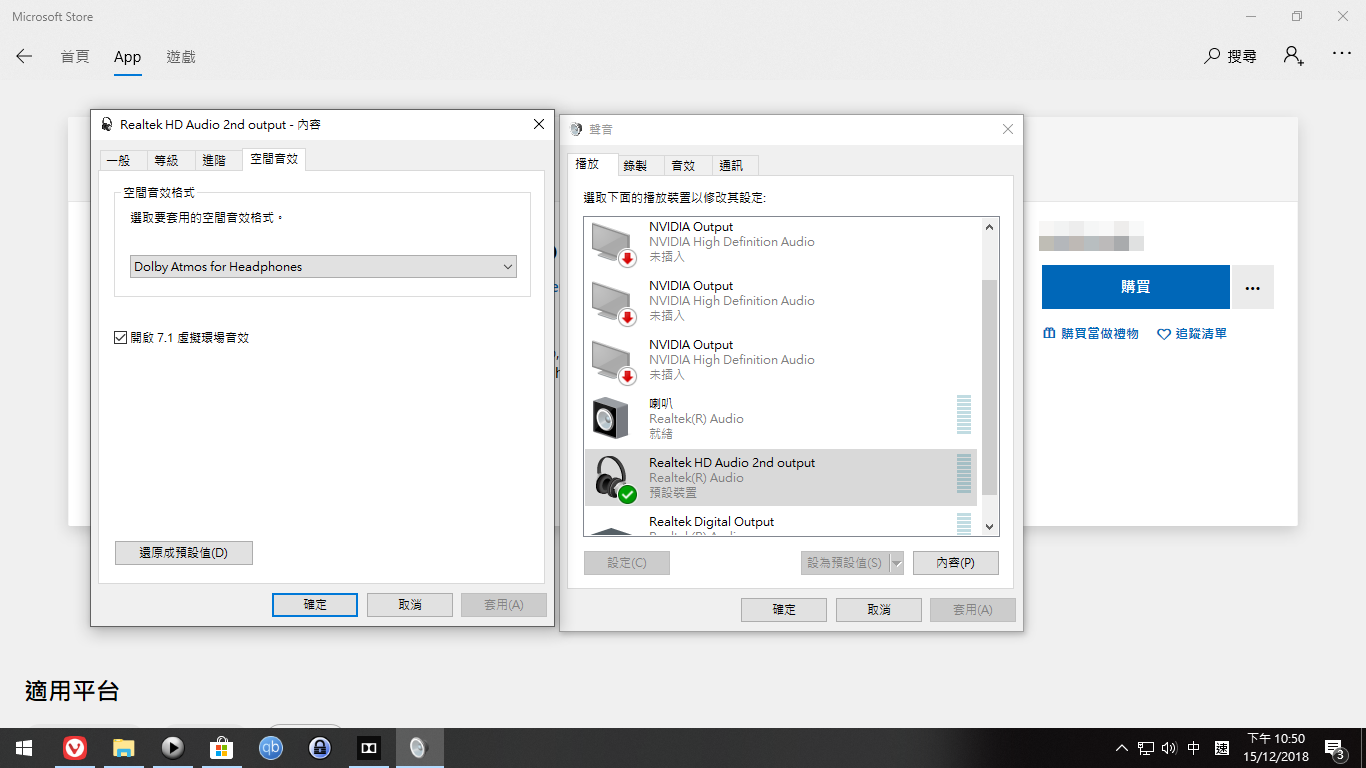Select Realtek Digital Output device
This screenshot has width=1366, height=768.
point(780,523)
